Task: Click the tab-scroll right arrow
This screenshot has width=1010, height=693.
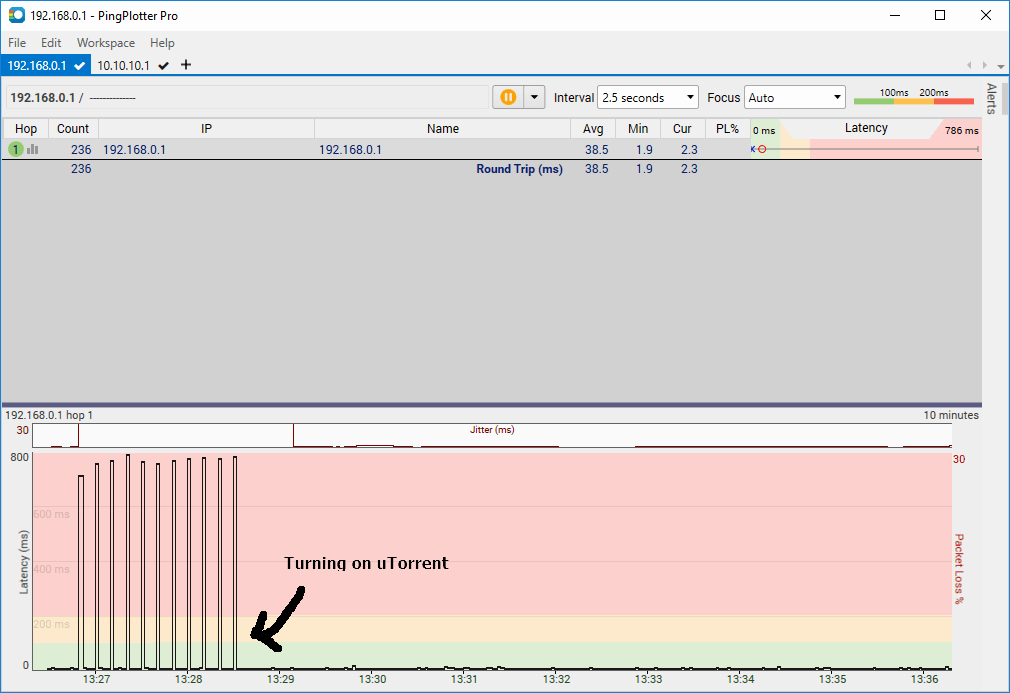Action: (983, 65)
